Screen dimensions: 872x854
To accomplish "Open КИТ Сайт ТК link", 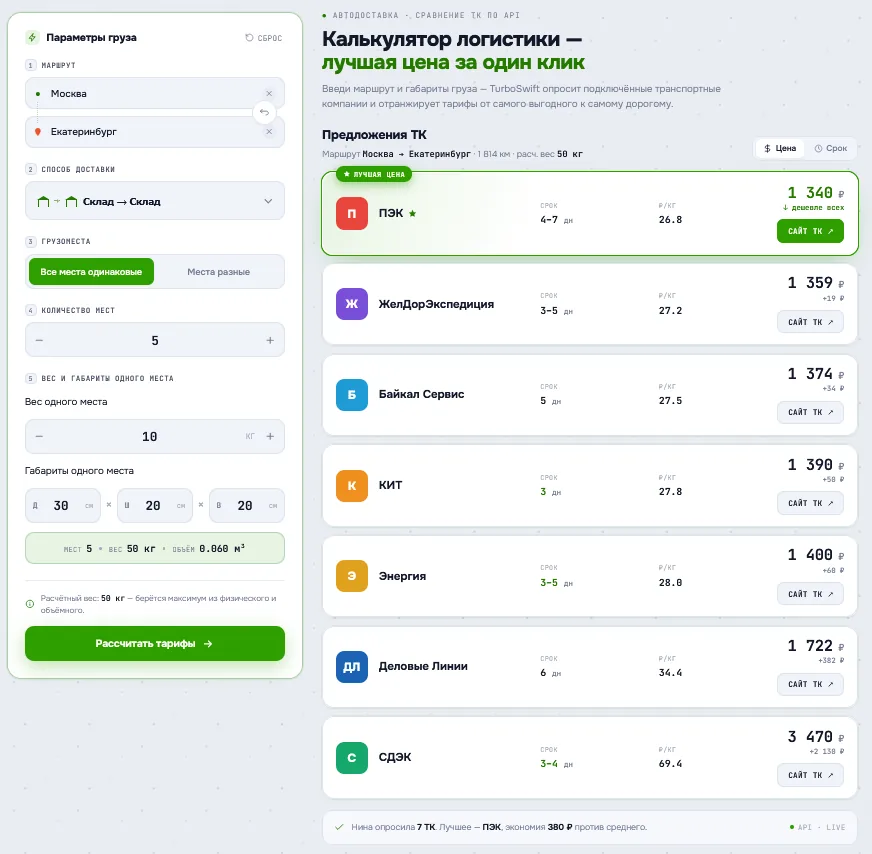I will click(x=810, y=503).
